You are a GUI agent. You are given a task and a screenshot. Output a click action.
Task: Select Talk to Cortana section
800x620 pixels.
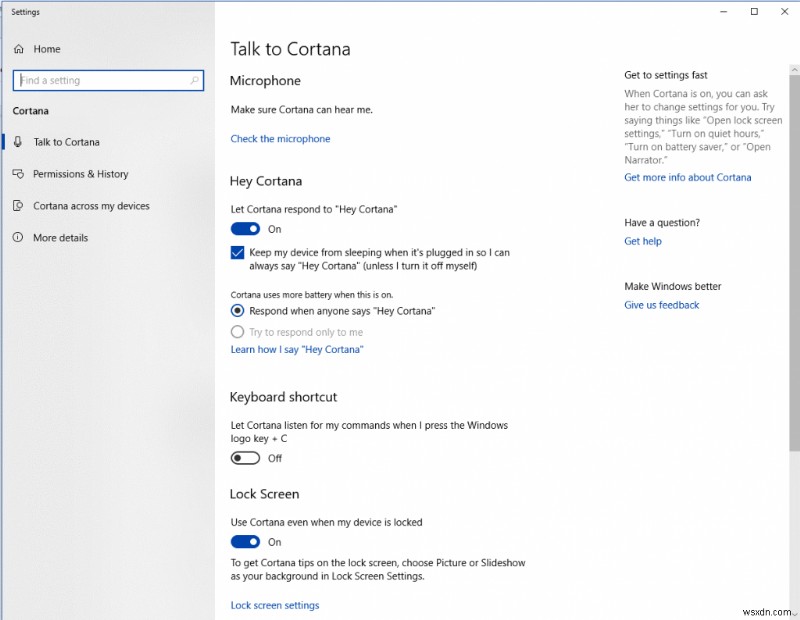point(66,142)
